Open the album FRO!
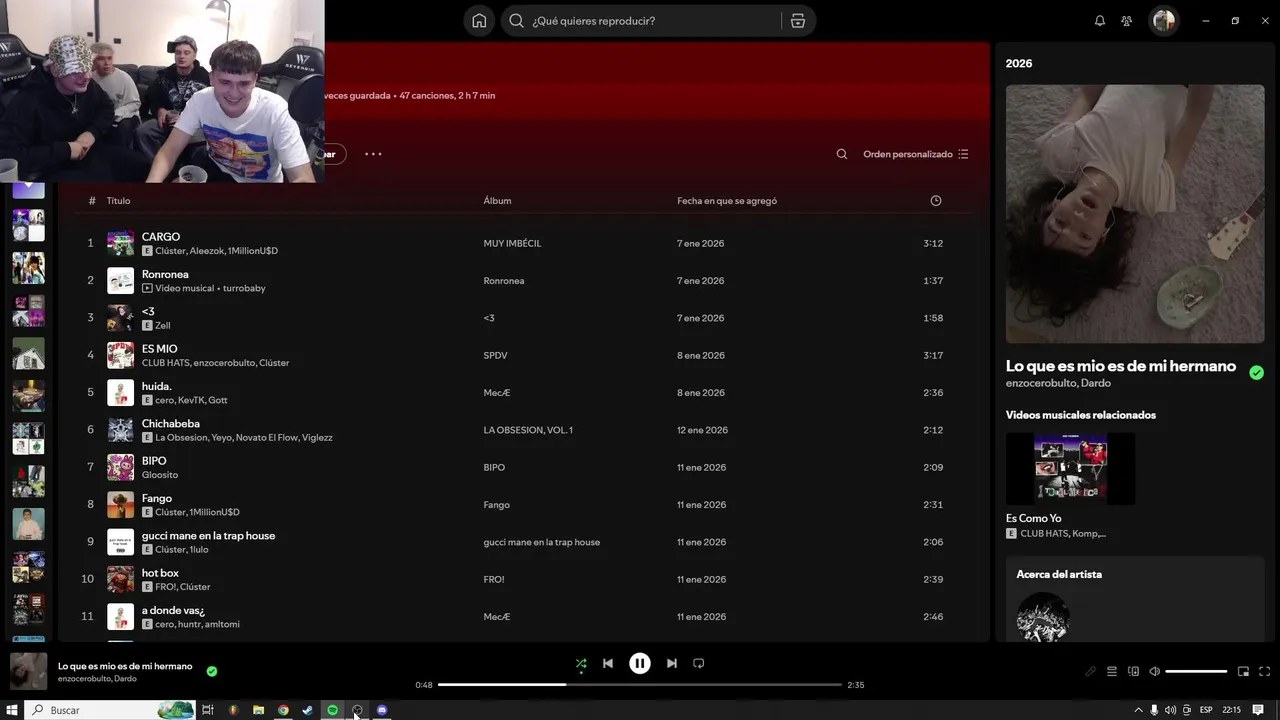This screenshot has height=720, width=1280. (x=494, y=580)
